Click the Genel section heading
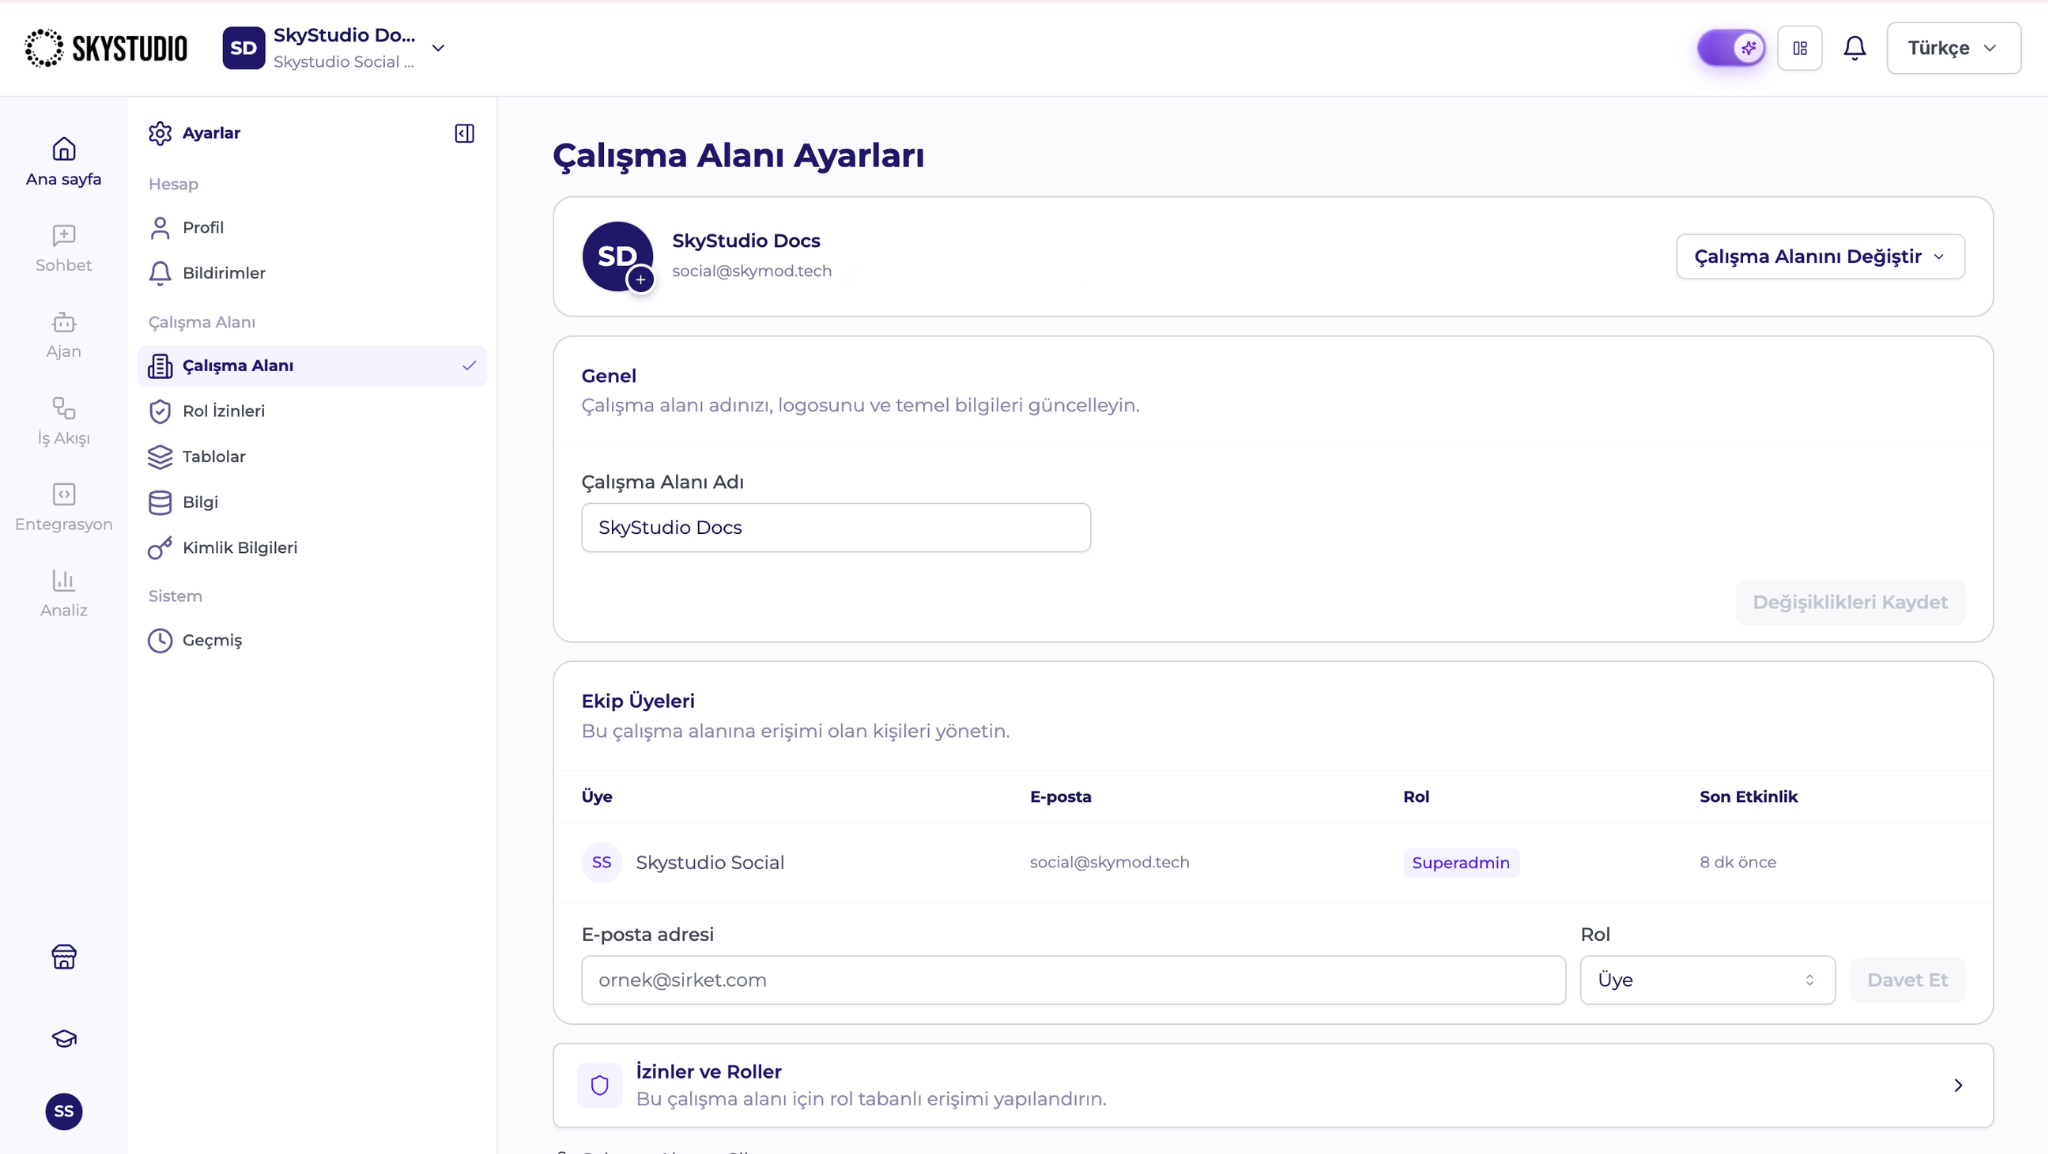Screen dimensions: 2048x1154 [x=609, y=376]
